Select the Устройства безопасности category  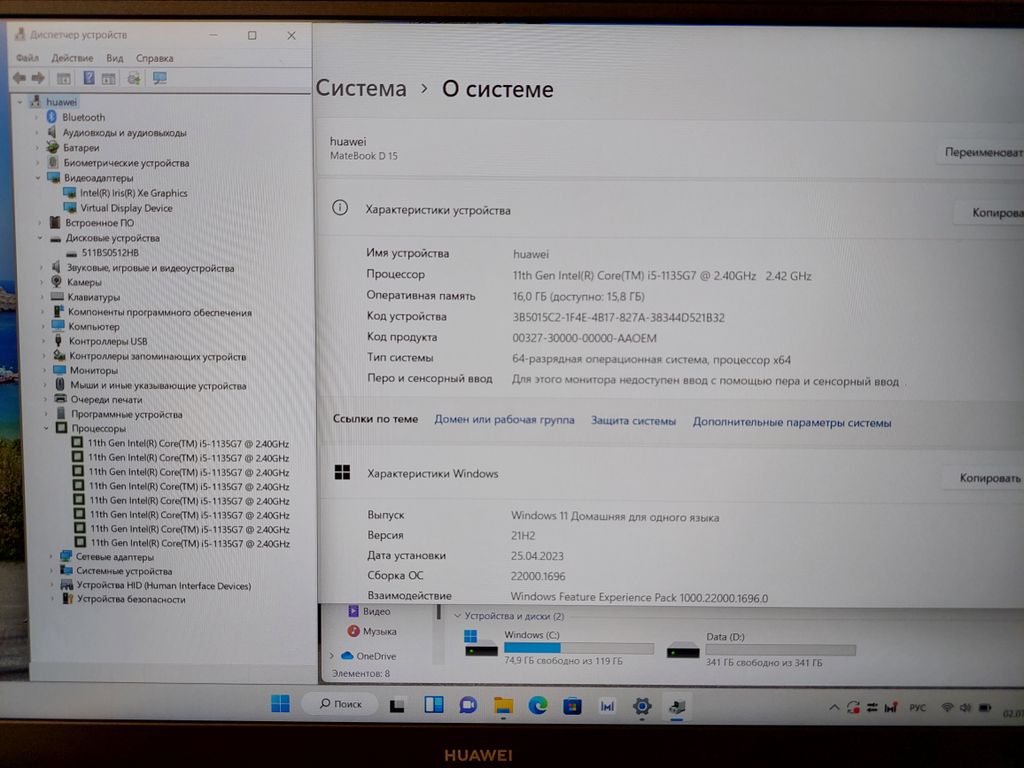tap(131, 600)
